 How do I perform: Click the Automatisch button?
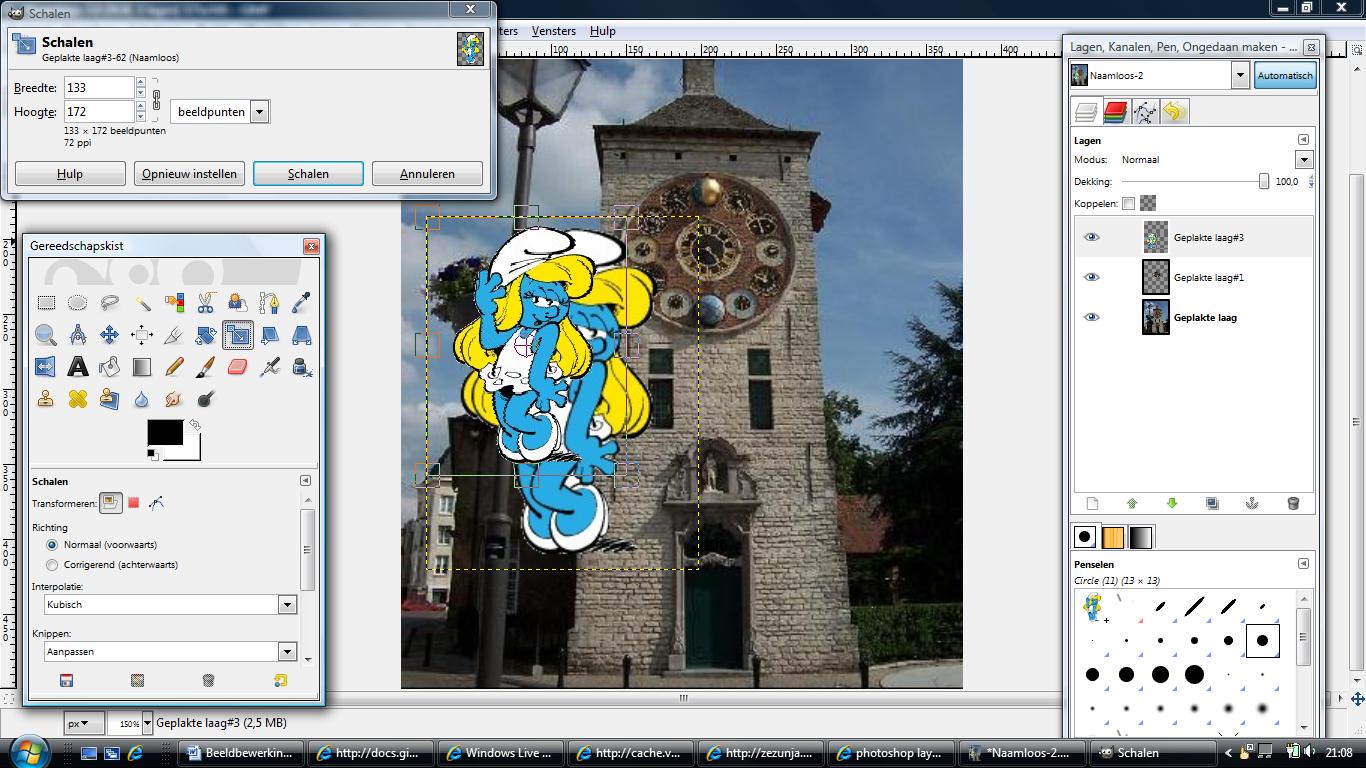pos(1285,75)
